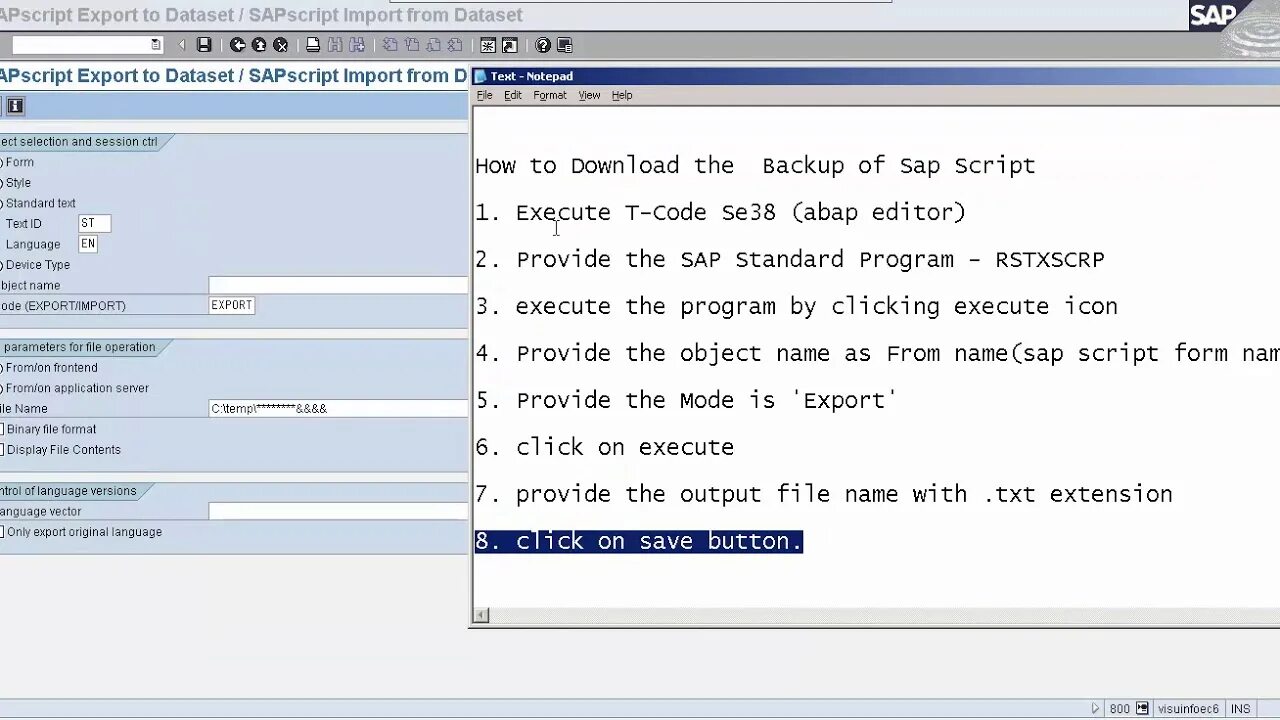This screenshot has width=1280, height=720.
Task: Click the First Page icon
Action: pos(390,45)
